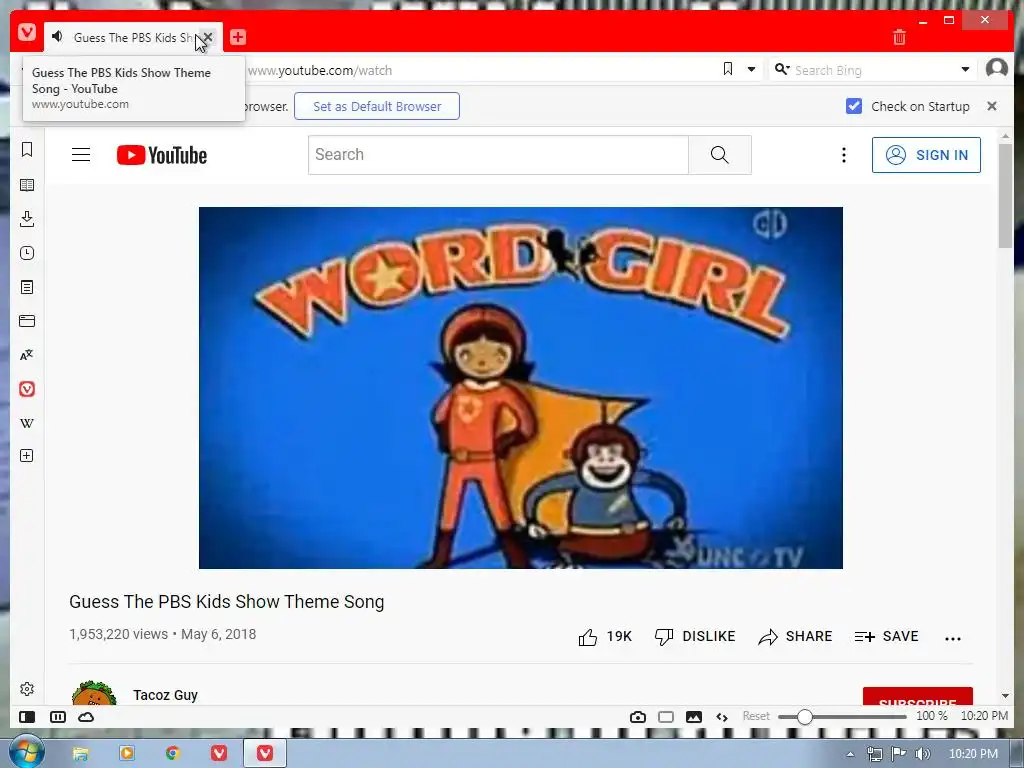
Task: Show hidden system tray icons
Action: (x=850, y=754)
